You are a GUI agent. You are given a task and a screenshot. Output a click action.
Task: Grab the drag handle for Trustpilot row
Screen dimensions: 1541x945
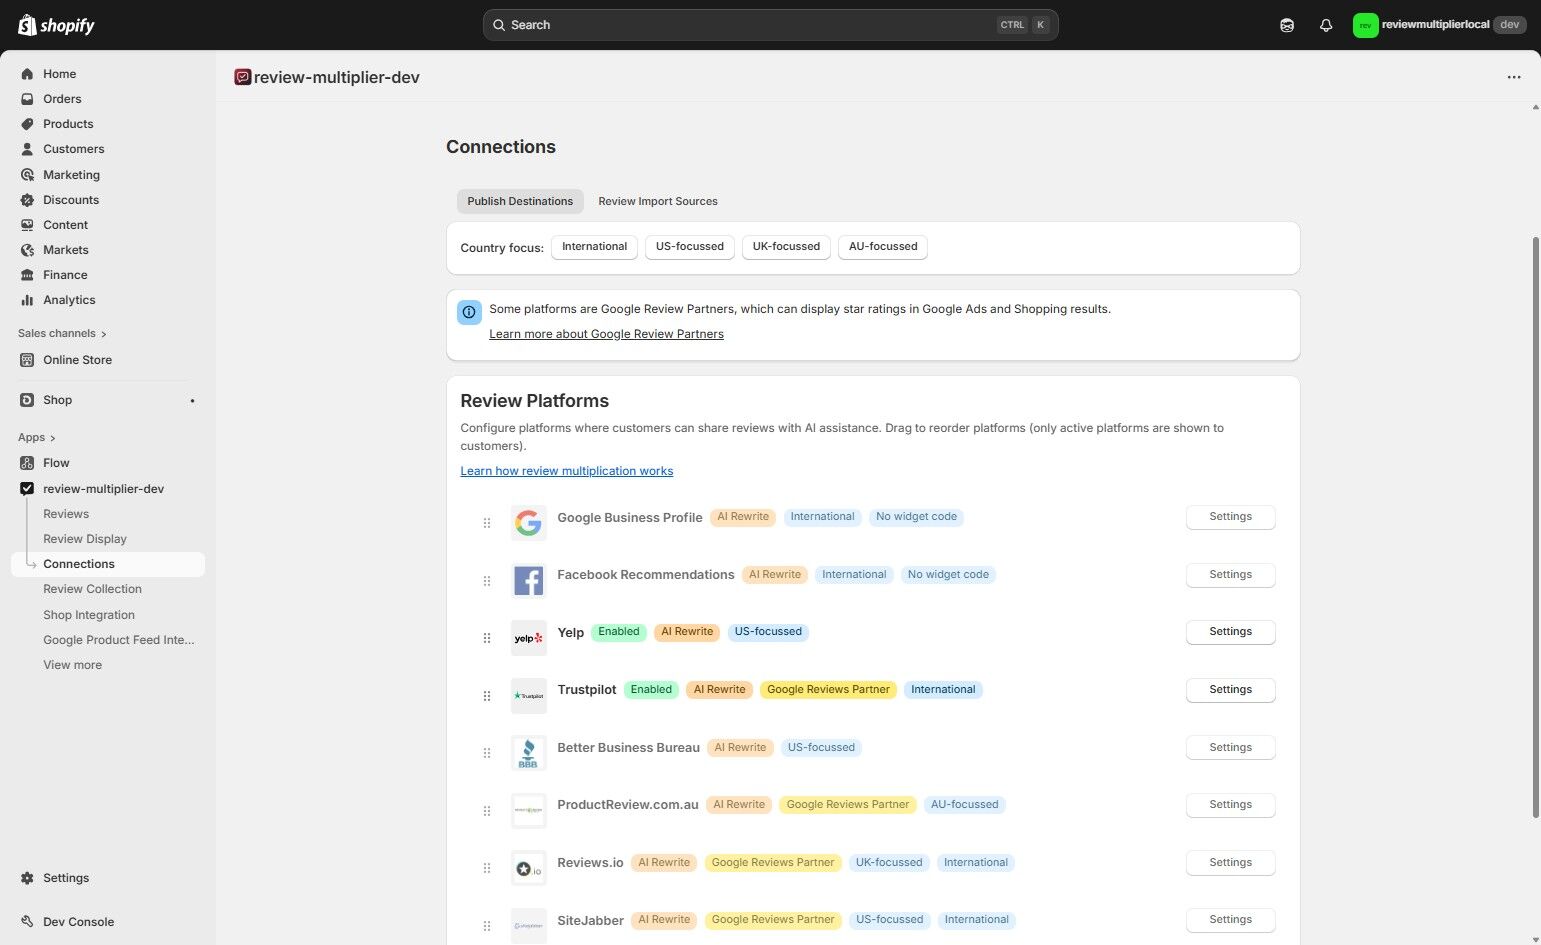(x=487, y=696)
